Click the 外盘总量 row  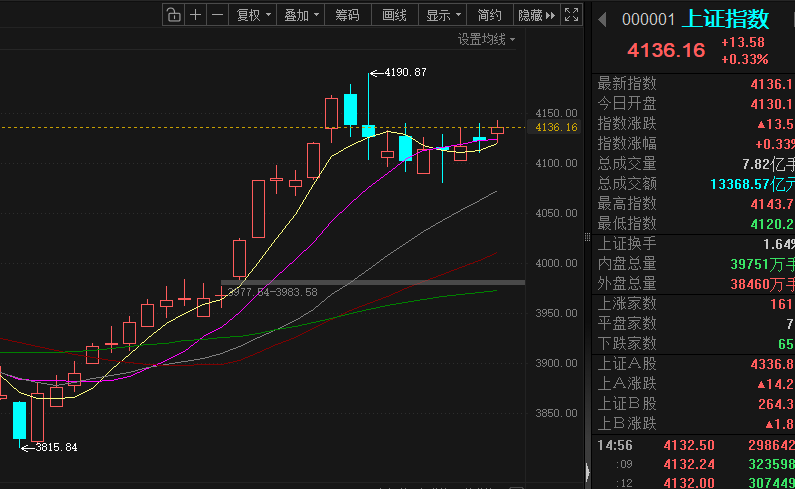coord(695,284)
